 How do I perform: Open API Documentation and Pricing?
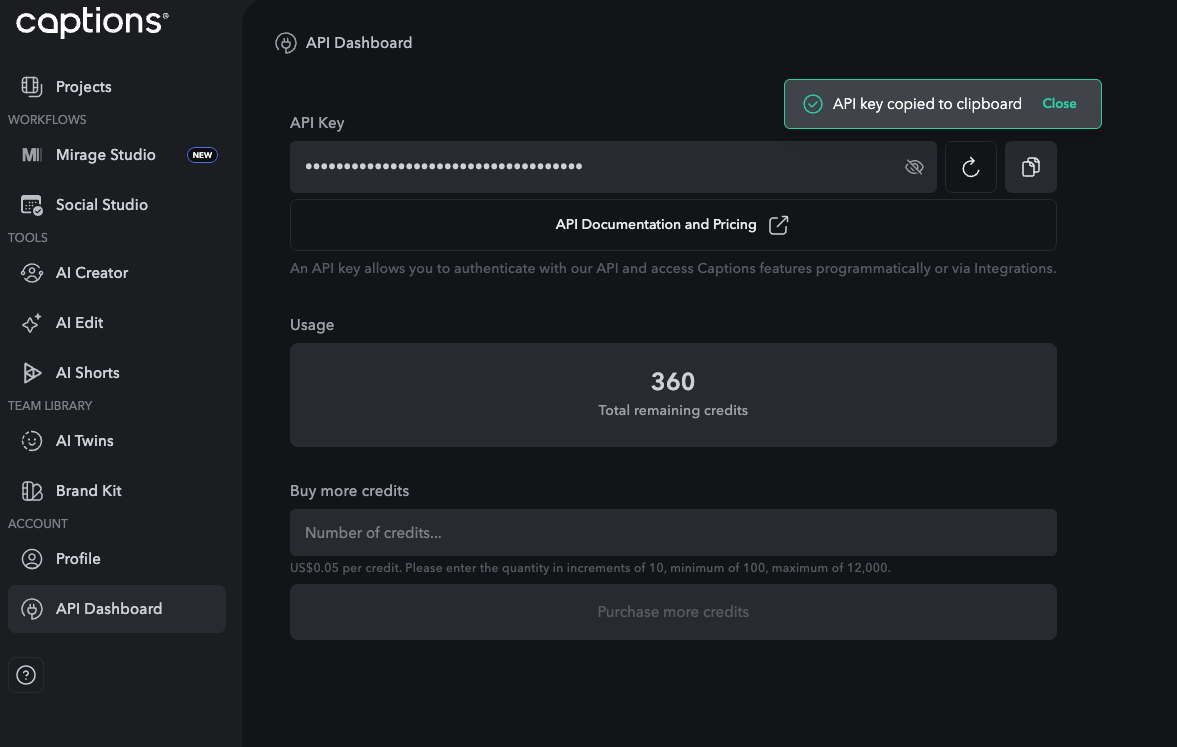pos(673,224)
